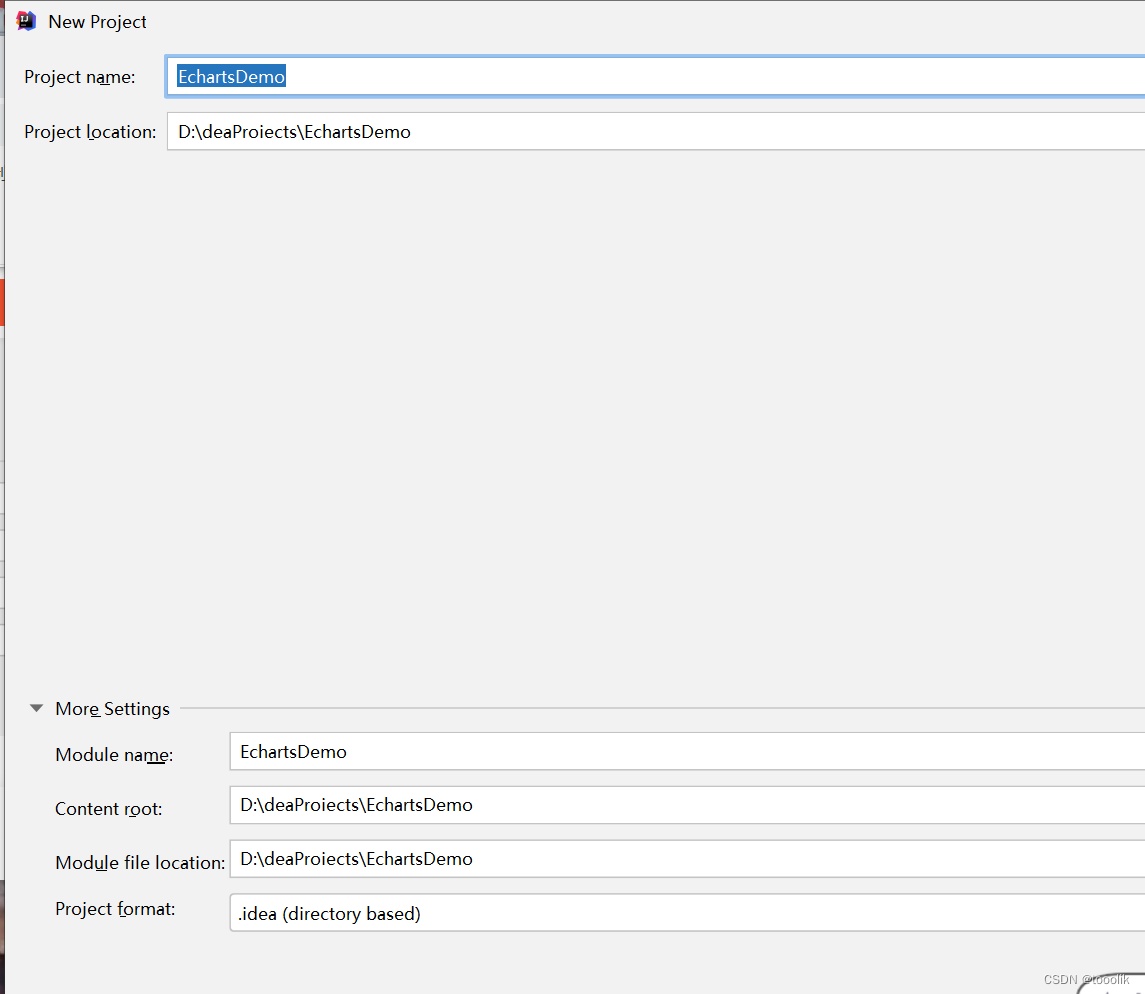This screenshot has width=1145, height=994.
Task: Click the Module file location label
Action: [140, 863]
